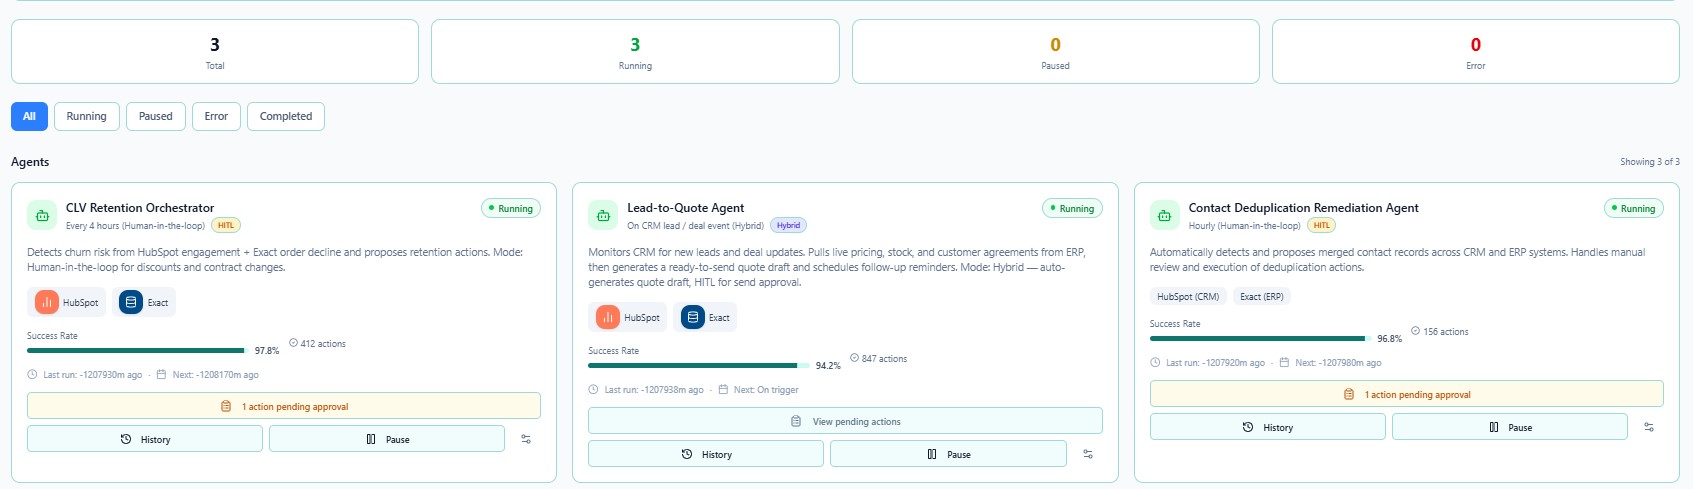Open pending approval in Contact Deduplication card
This screenshot has height=489, width=1693.
(1407, 394)
